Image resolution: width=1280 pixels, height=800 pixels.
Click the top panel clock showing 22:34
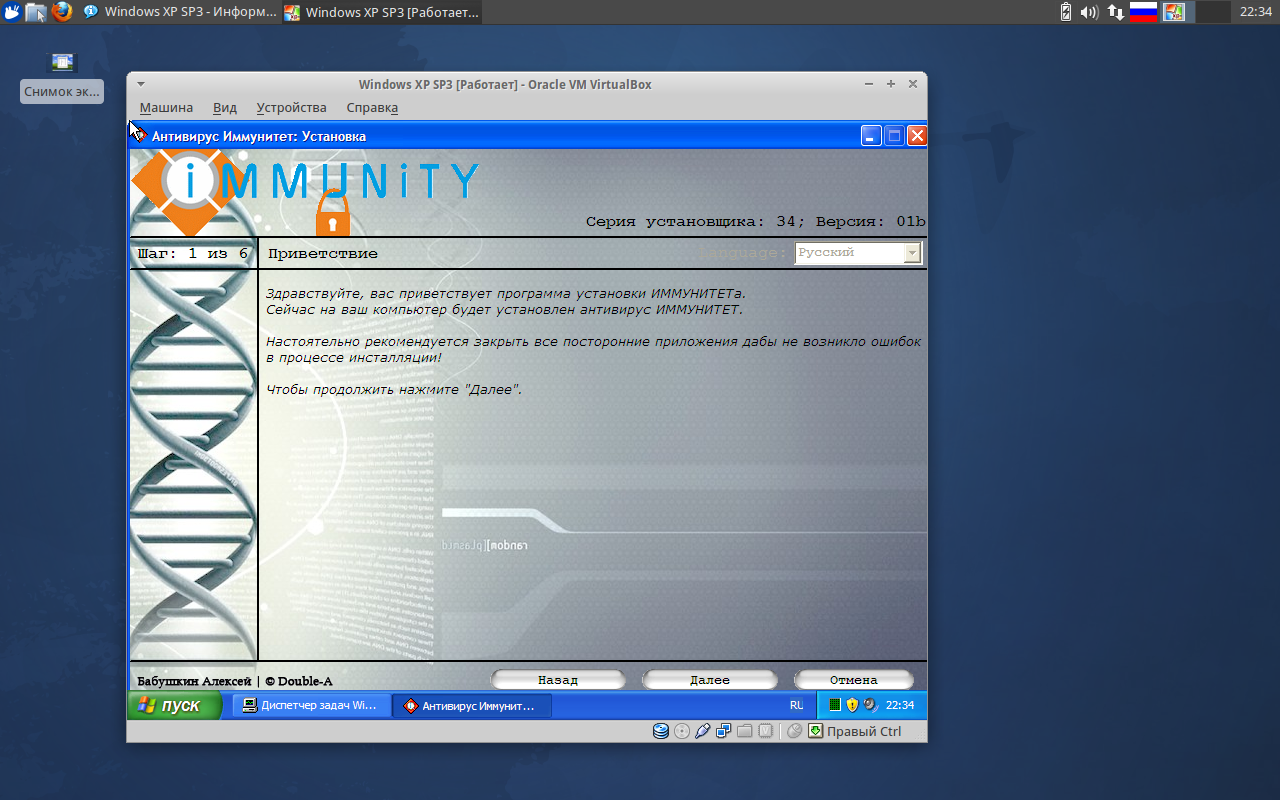(1255, 12)
